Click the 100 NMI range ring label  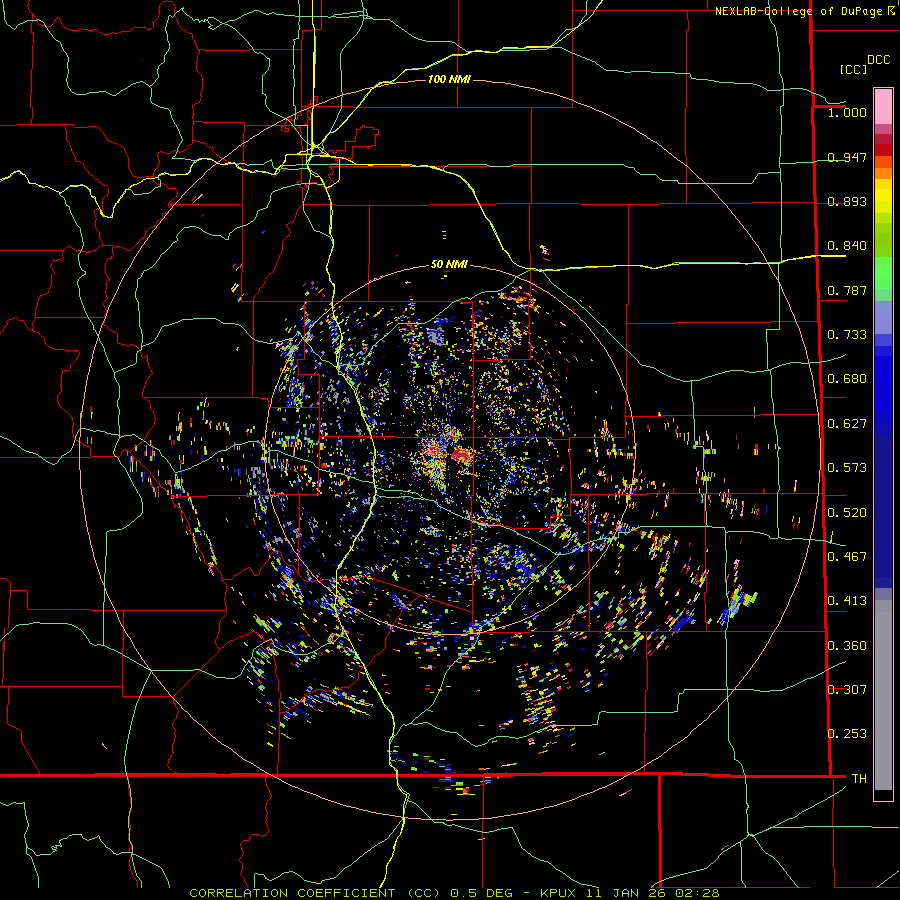(x=449, y=79)
